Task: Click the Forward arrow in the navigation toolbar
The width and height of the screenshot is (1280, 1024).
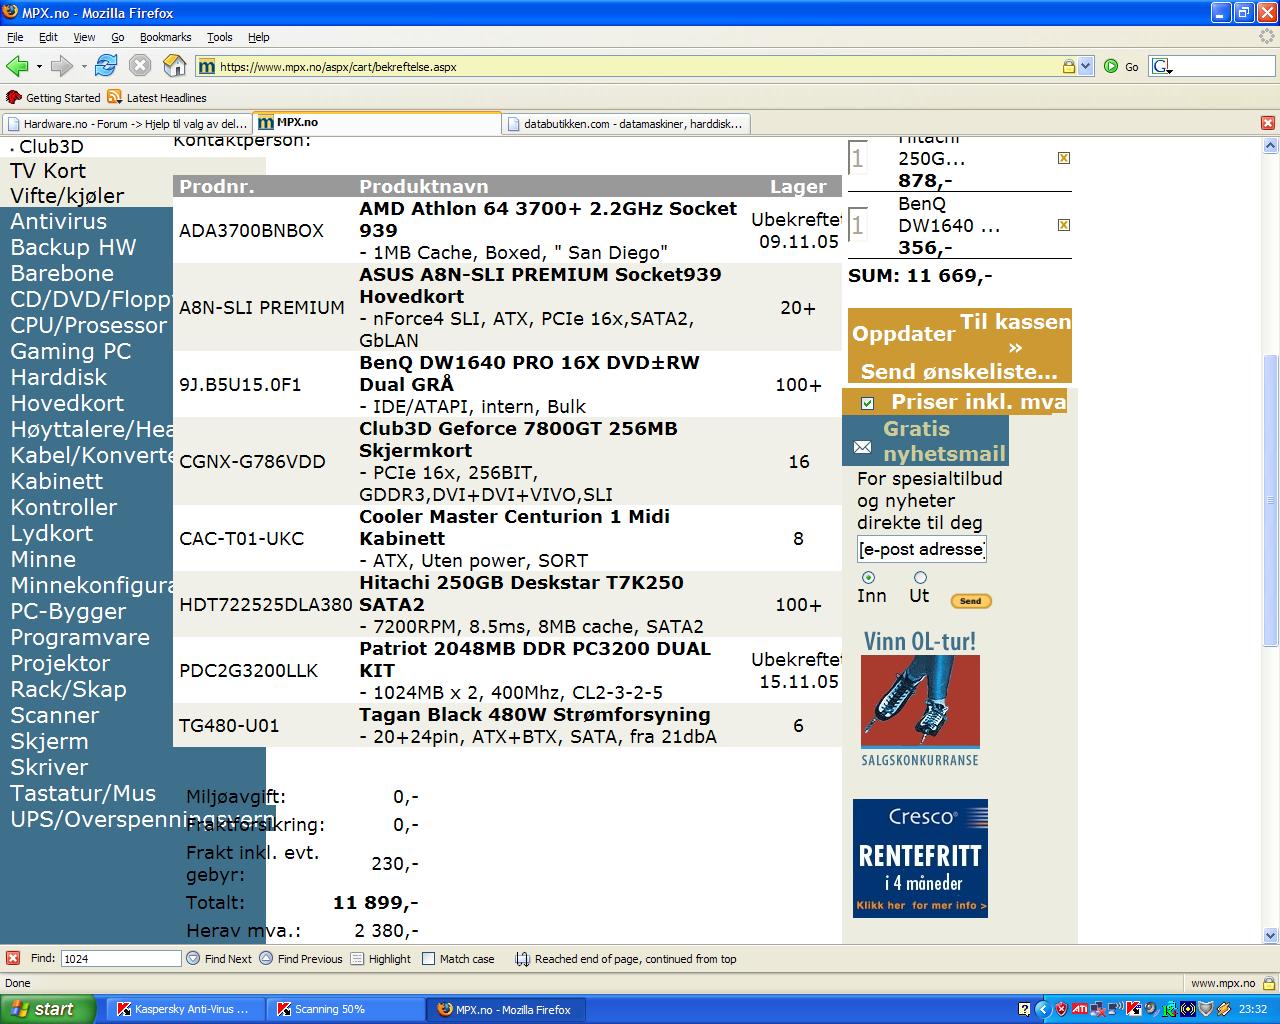Action: [x=61, y=66]
